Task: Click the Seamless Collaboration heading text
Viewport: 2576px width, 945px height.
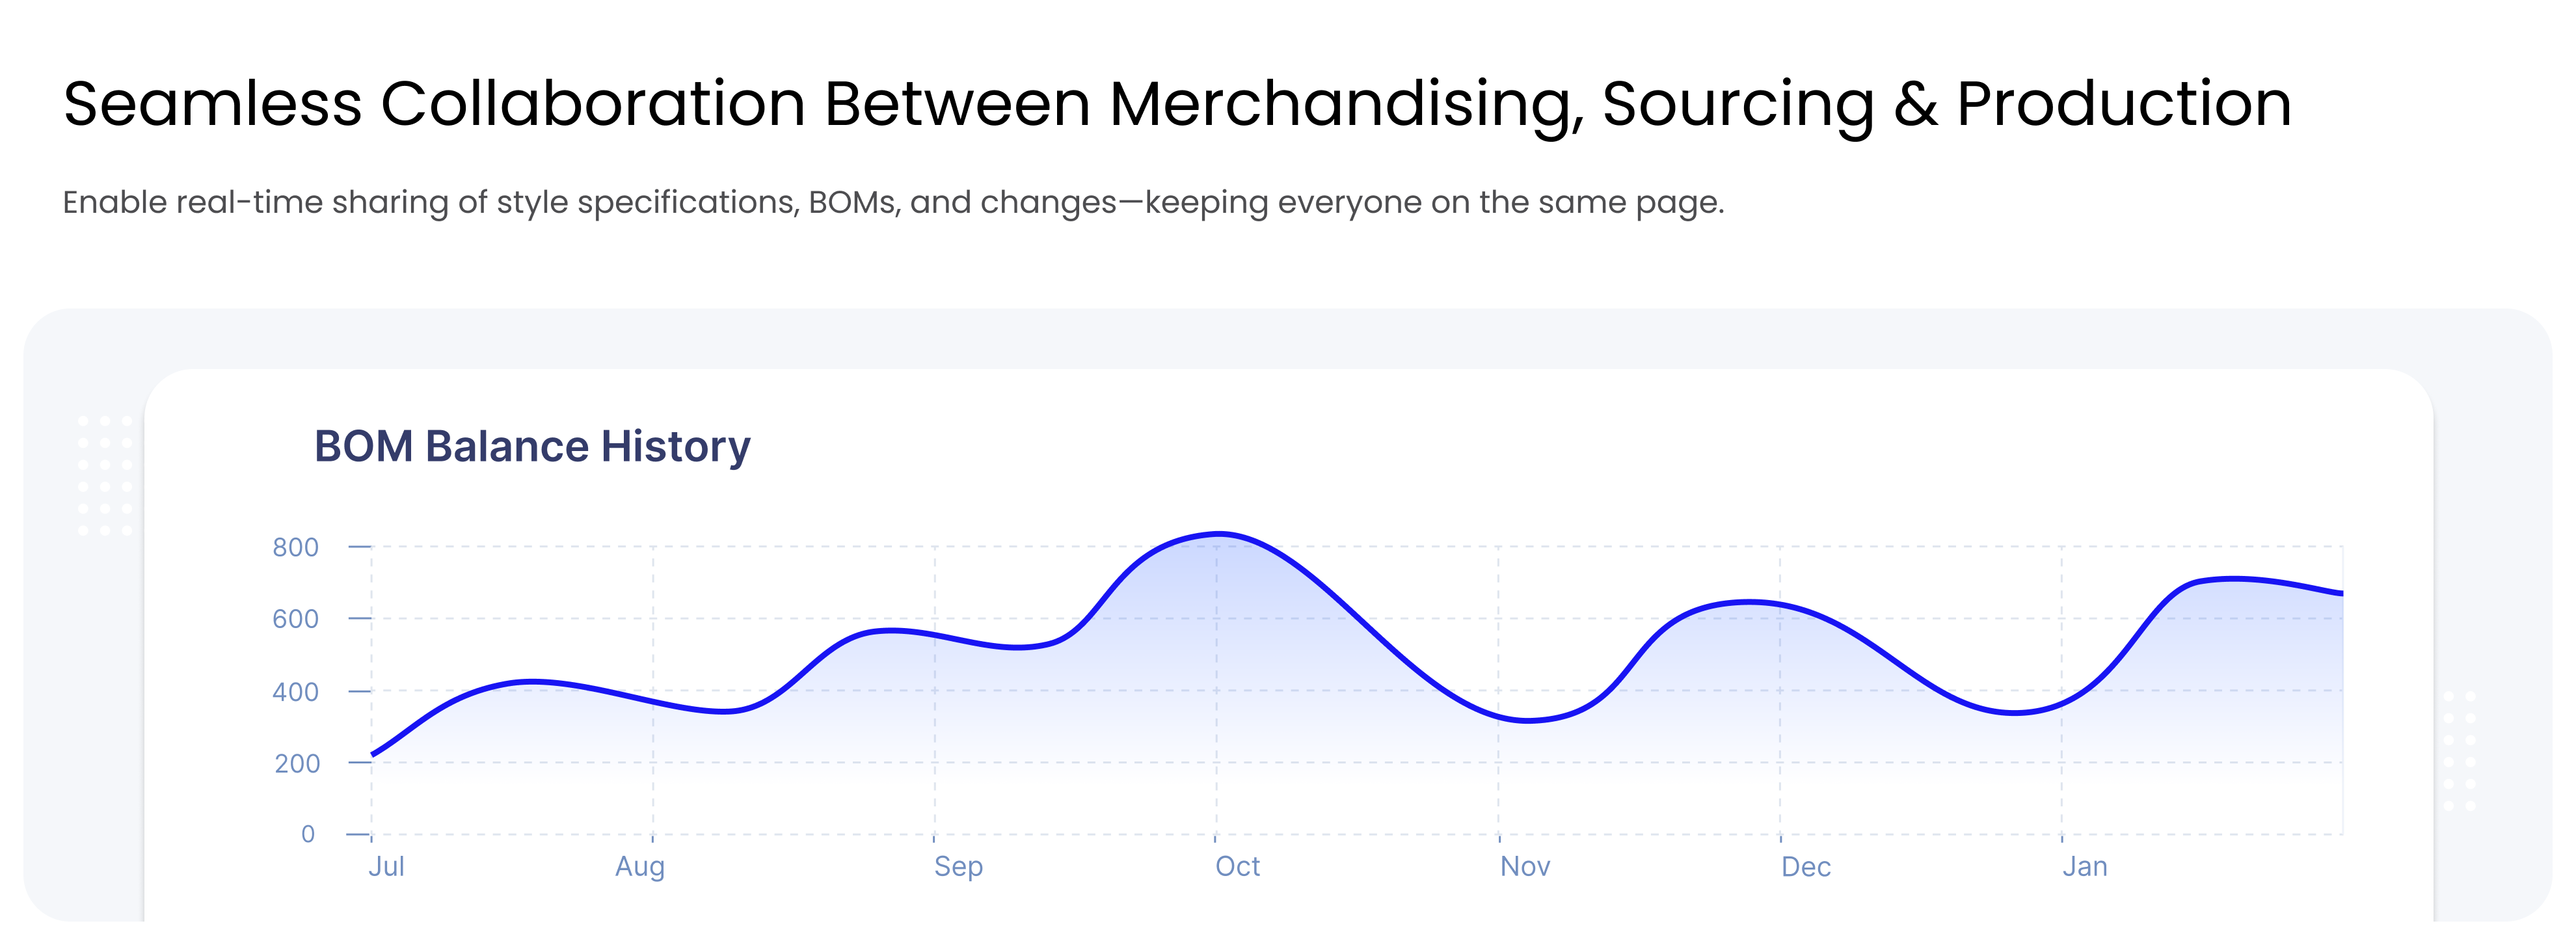Action: coord(1177,104)
